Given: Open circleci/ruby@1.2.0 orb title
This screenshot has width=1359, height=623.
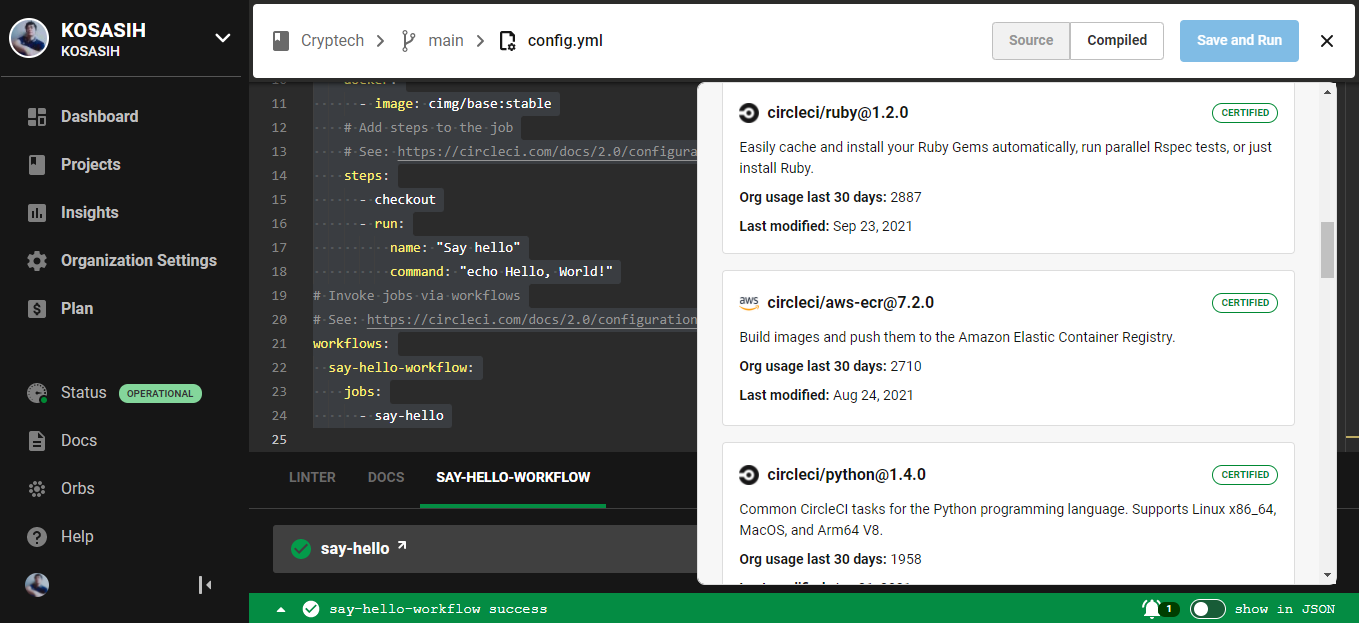Looking at the screenshot, I should 837,113.
